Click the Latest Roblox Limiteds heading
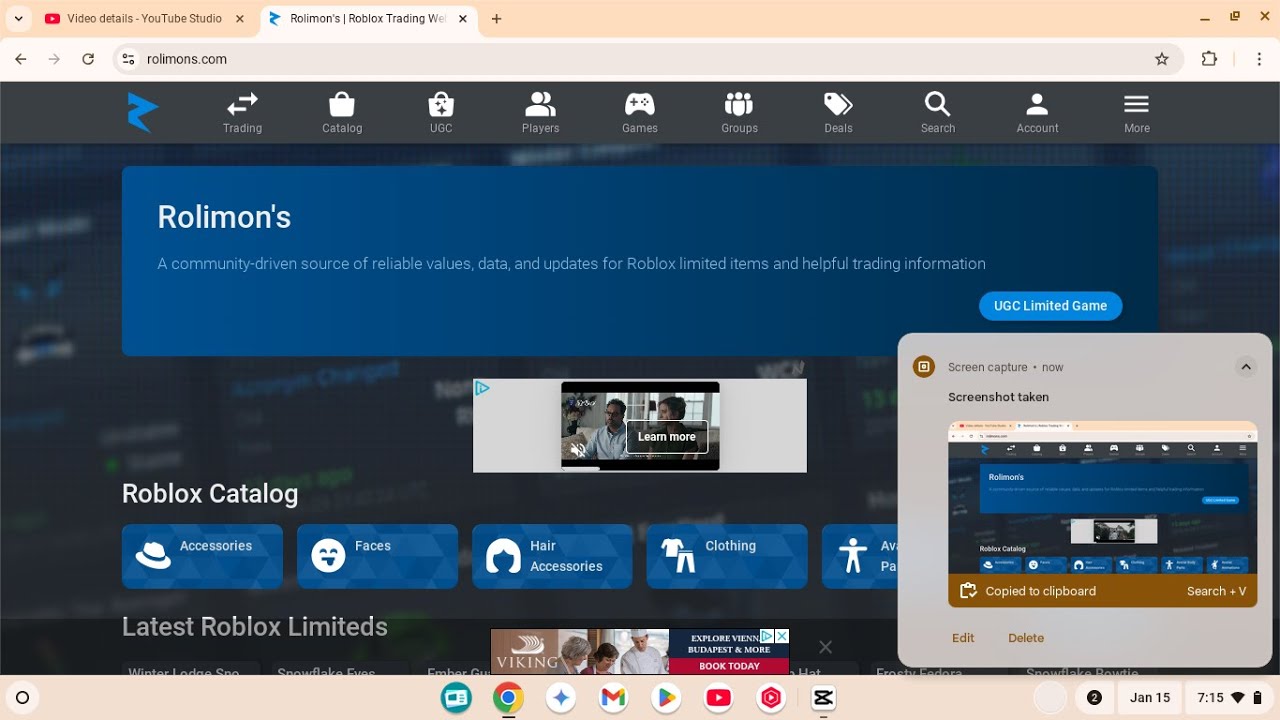Image resolution: width=1280 pixels, height=720 pixels. [255, 627]
